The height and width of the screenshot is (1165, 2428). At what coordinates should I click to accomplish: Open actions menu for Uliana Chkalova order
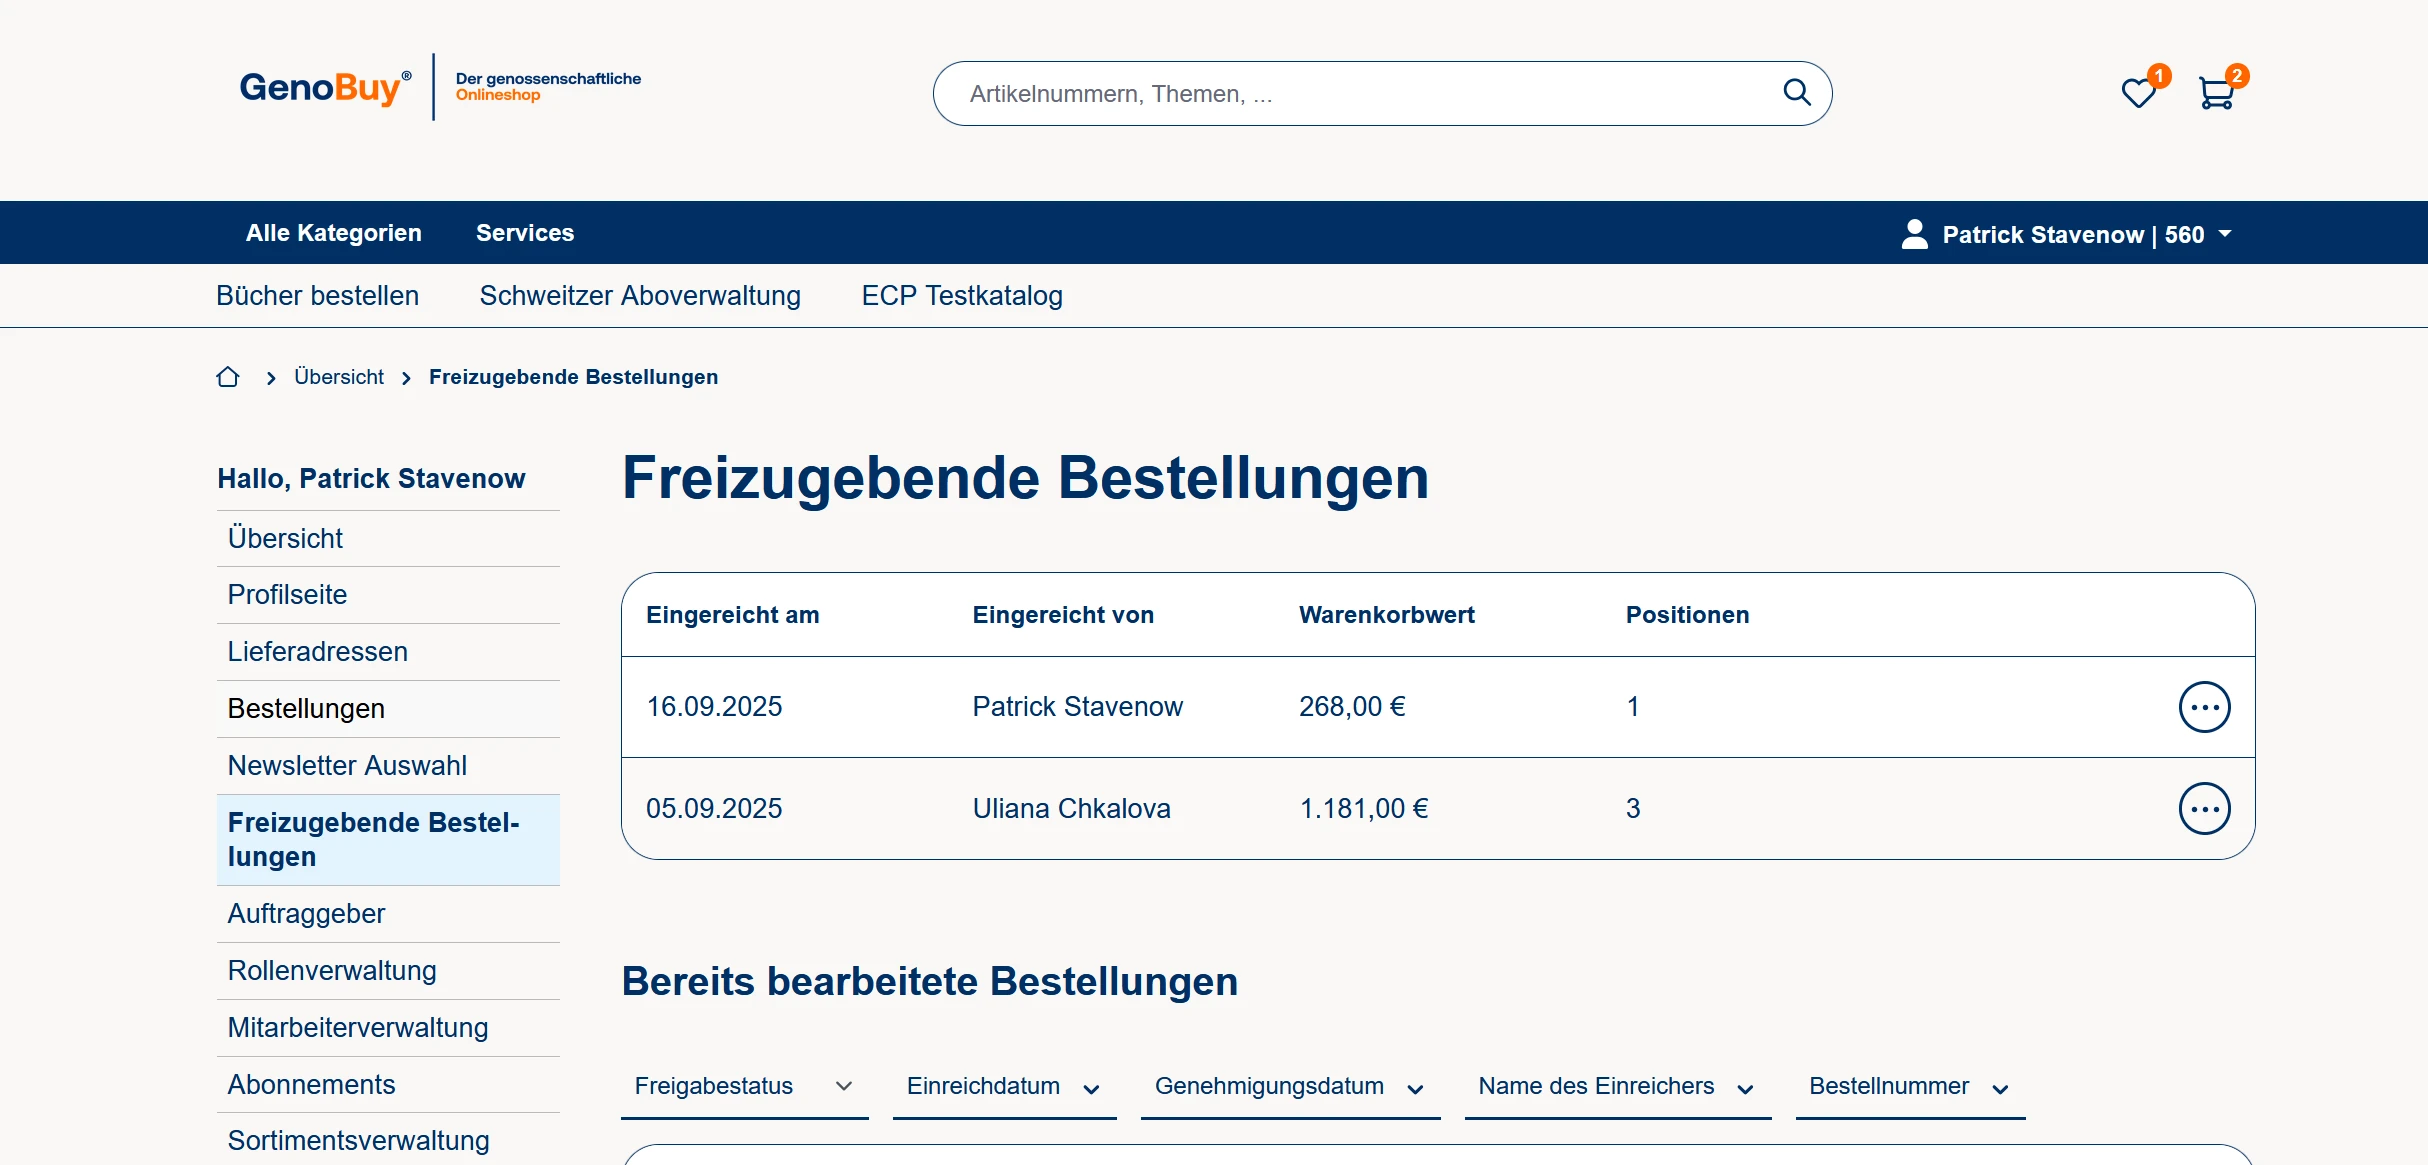(2204, 808)
